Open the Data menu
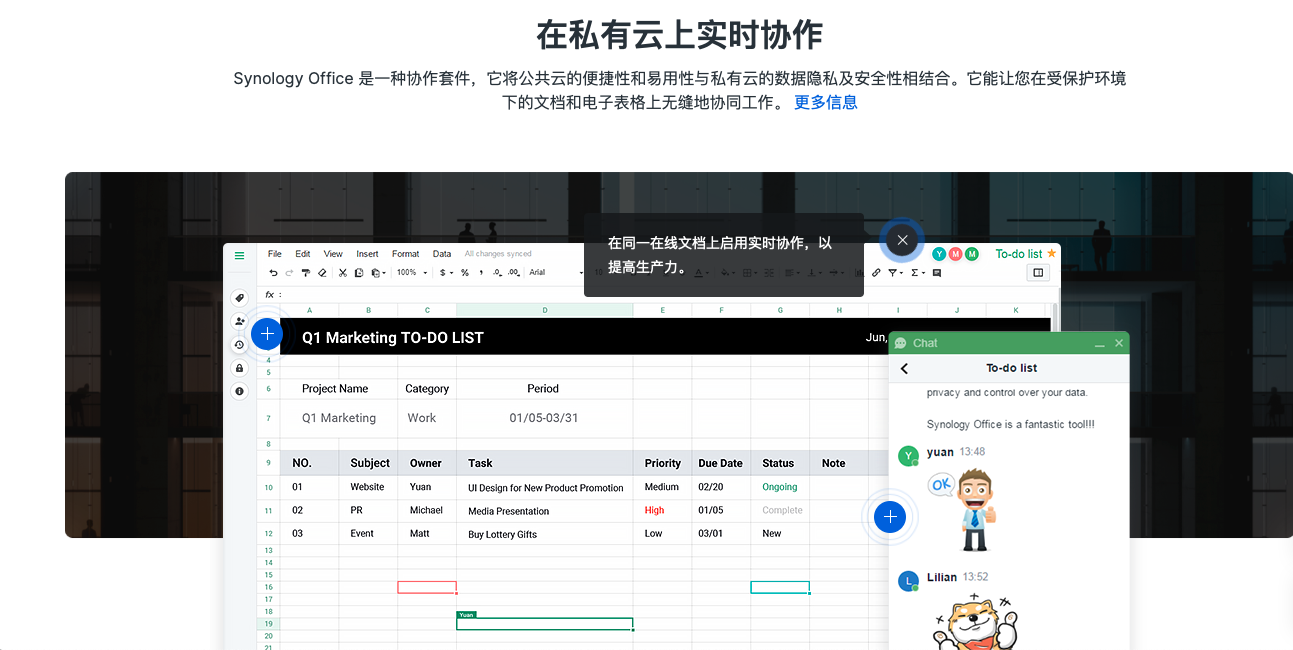 442,254
